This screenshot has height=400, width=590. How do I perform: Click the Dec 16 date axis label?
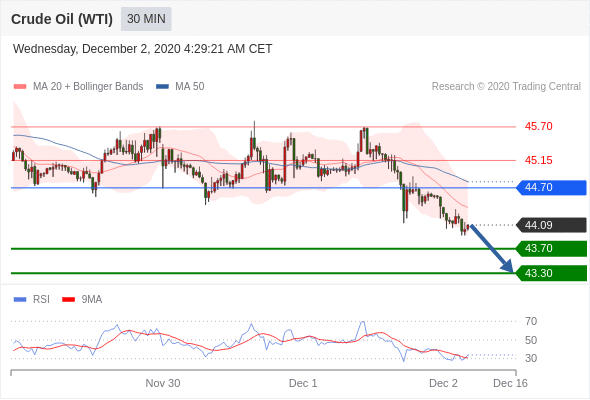pos(510,383)
